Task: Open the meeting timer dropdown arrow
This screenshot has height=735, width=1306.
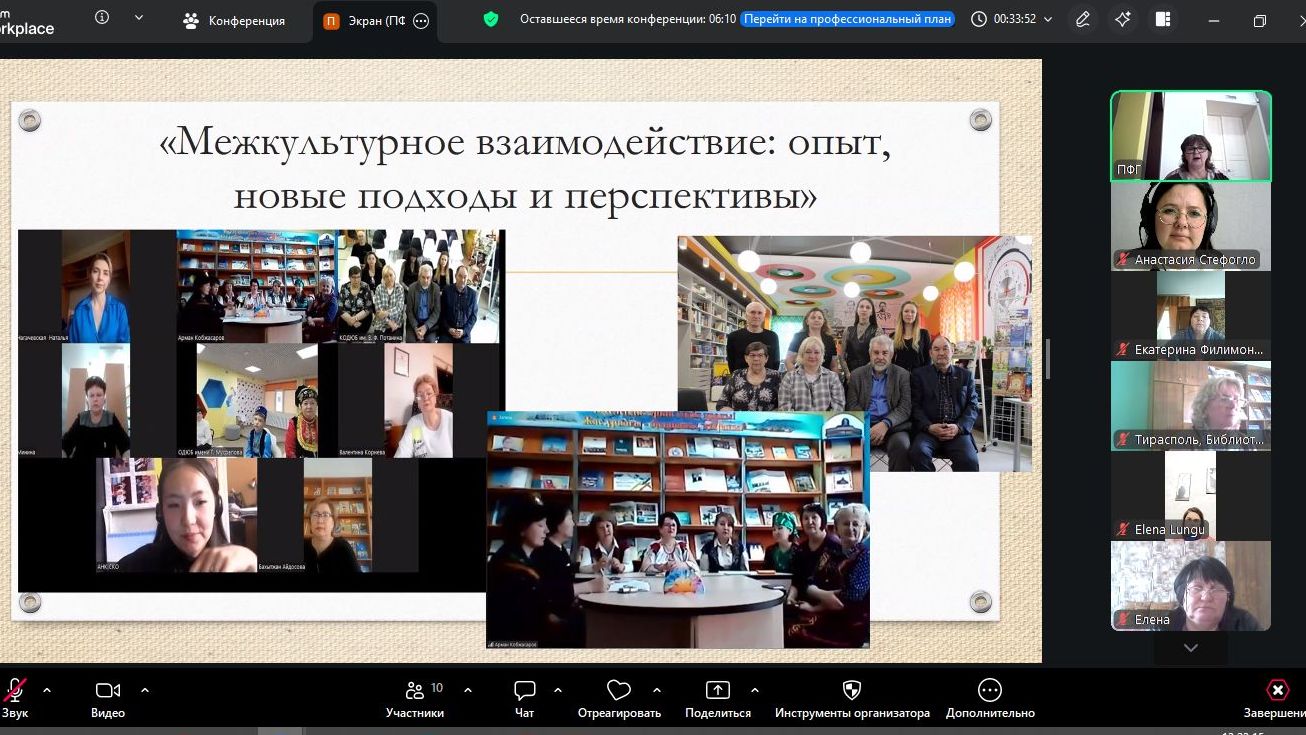Action: coord(1048,20)
